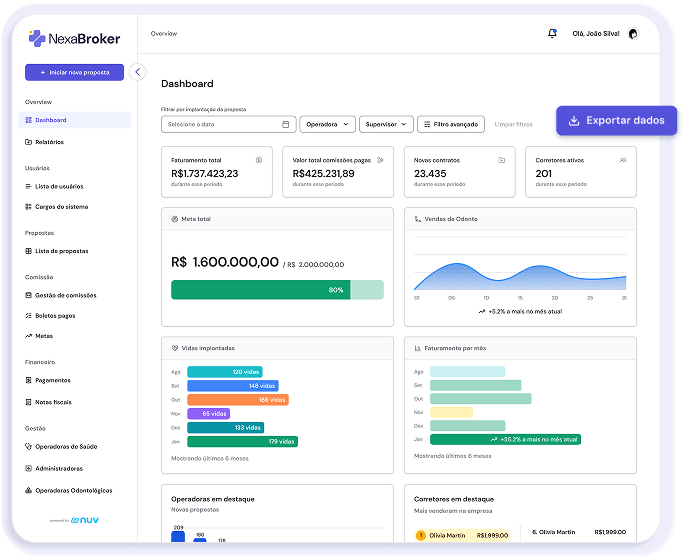Open Lista de propostas menu item
686x559 pixels.
61,251
